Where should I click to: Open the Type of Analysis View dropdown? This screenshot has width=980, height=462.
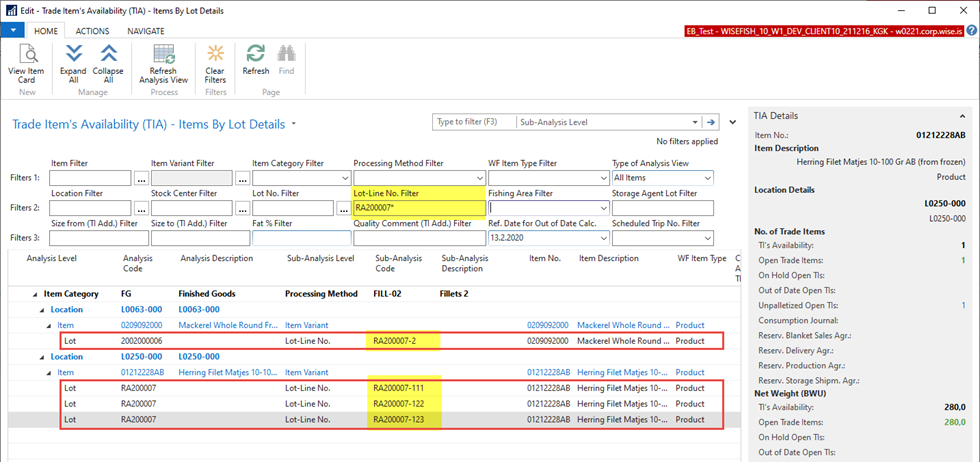tap(707, 178)
